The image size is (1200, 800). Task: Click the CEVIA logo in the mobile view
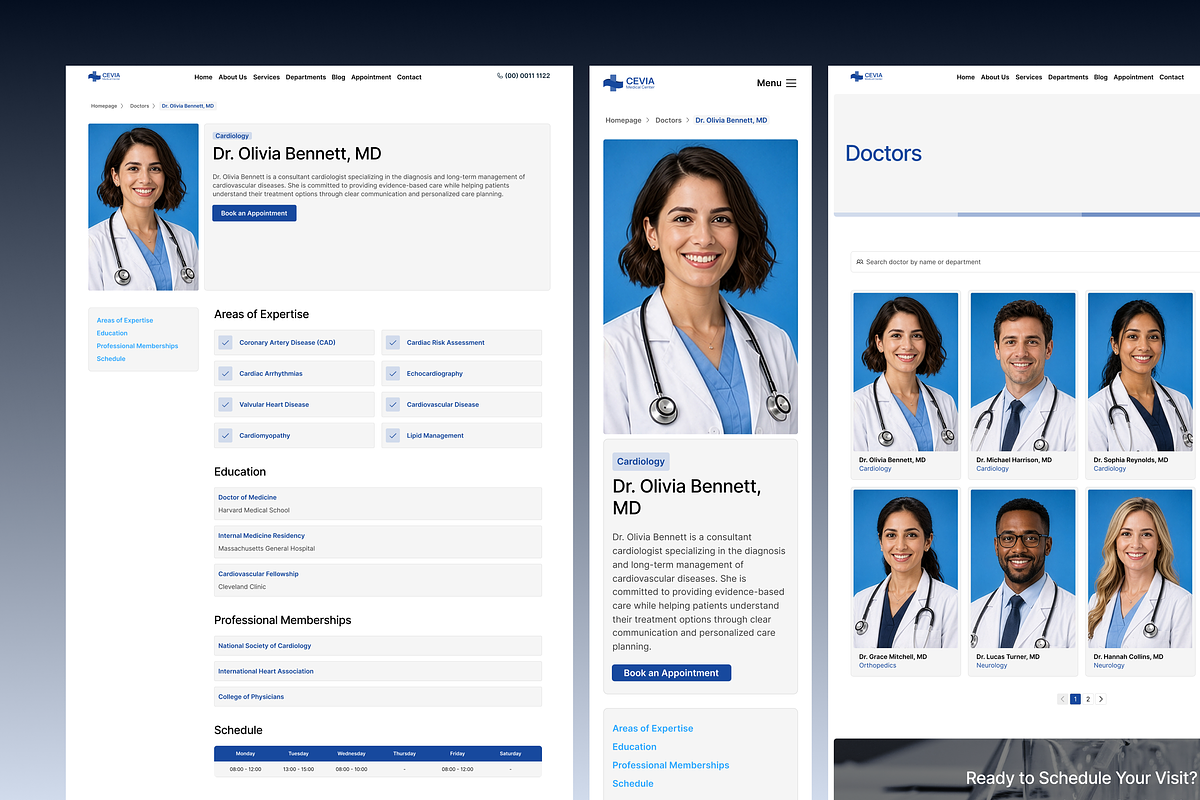[x=629, y=83]
